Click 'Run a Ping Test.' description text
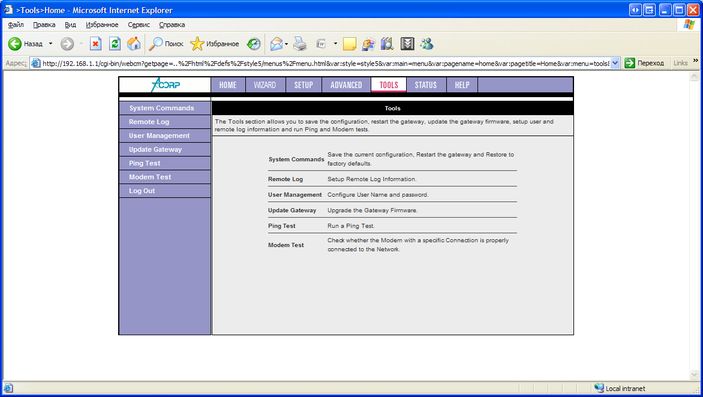 (x=351, y=226)
